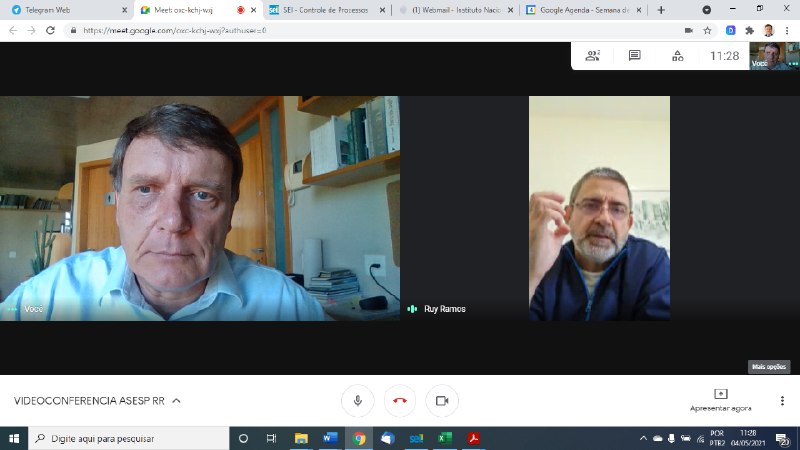Switch to Google Agenda tab
The image size is (800, 450).
pos(584,10)
